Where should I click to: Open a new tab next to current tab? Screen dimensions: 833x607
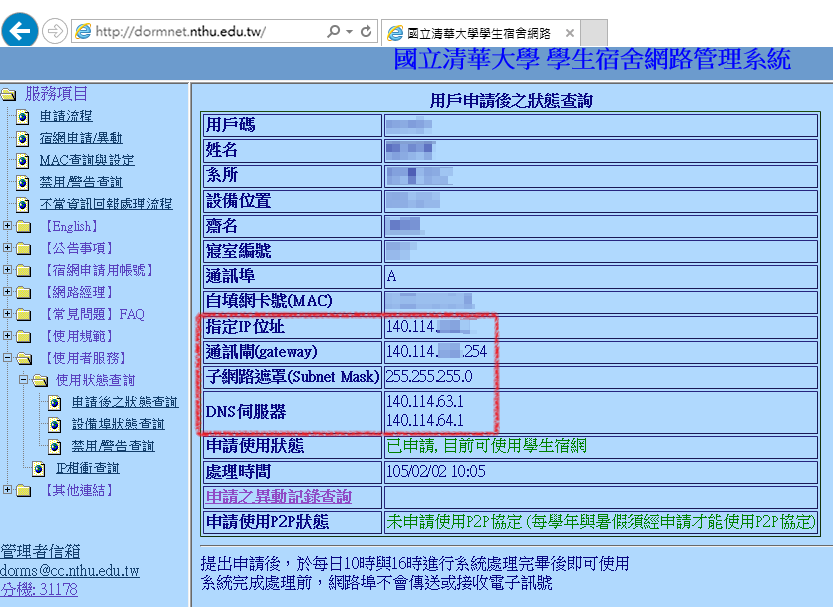pyautogui.click(x=594, y=33)
